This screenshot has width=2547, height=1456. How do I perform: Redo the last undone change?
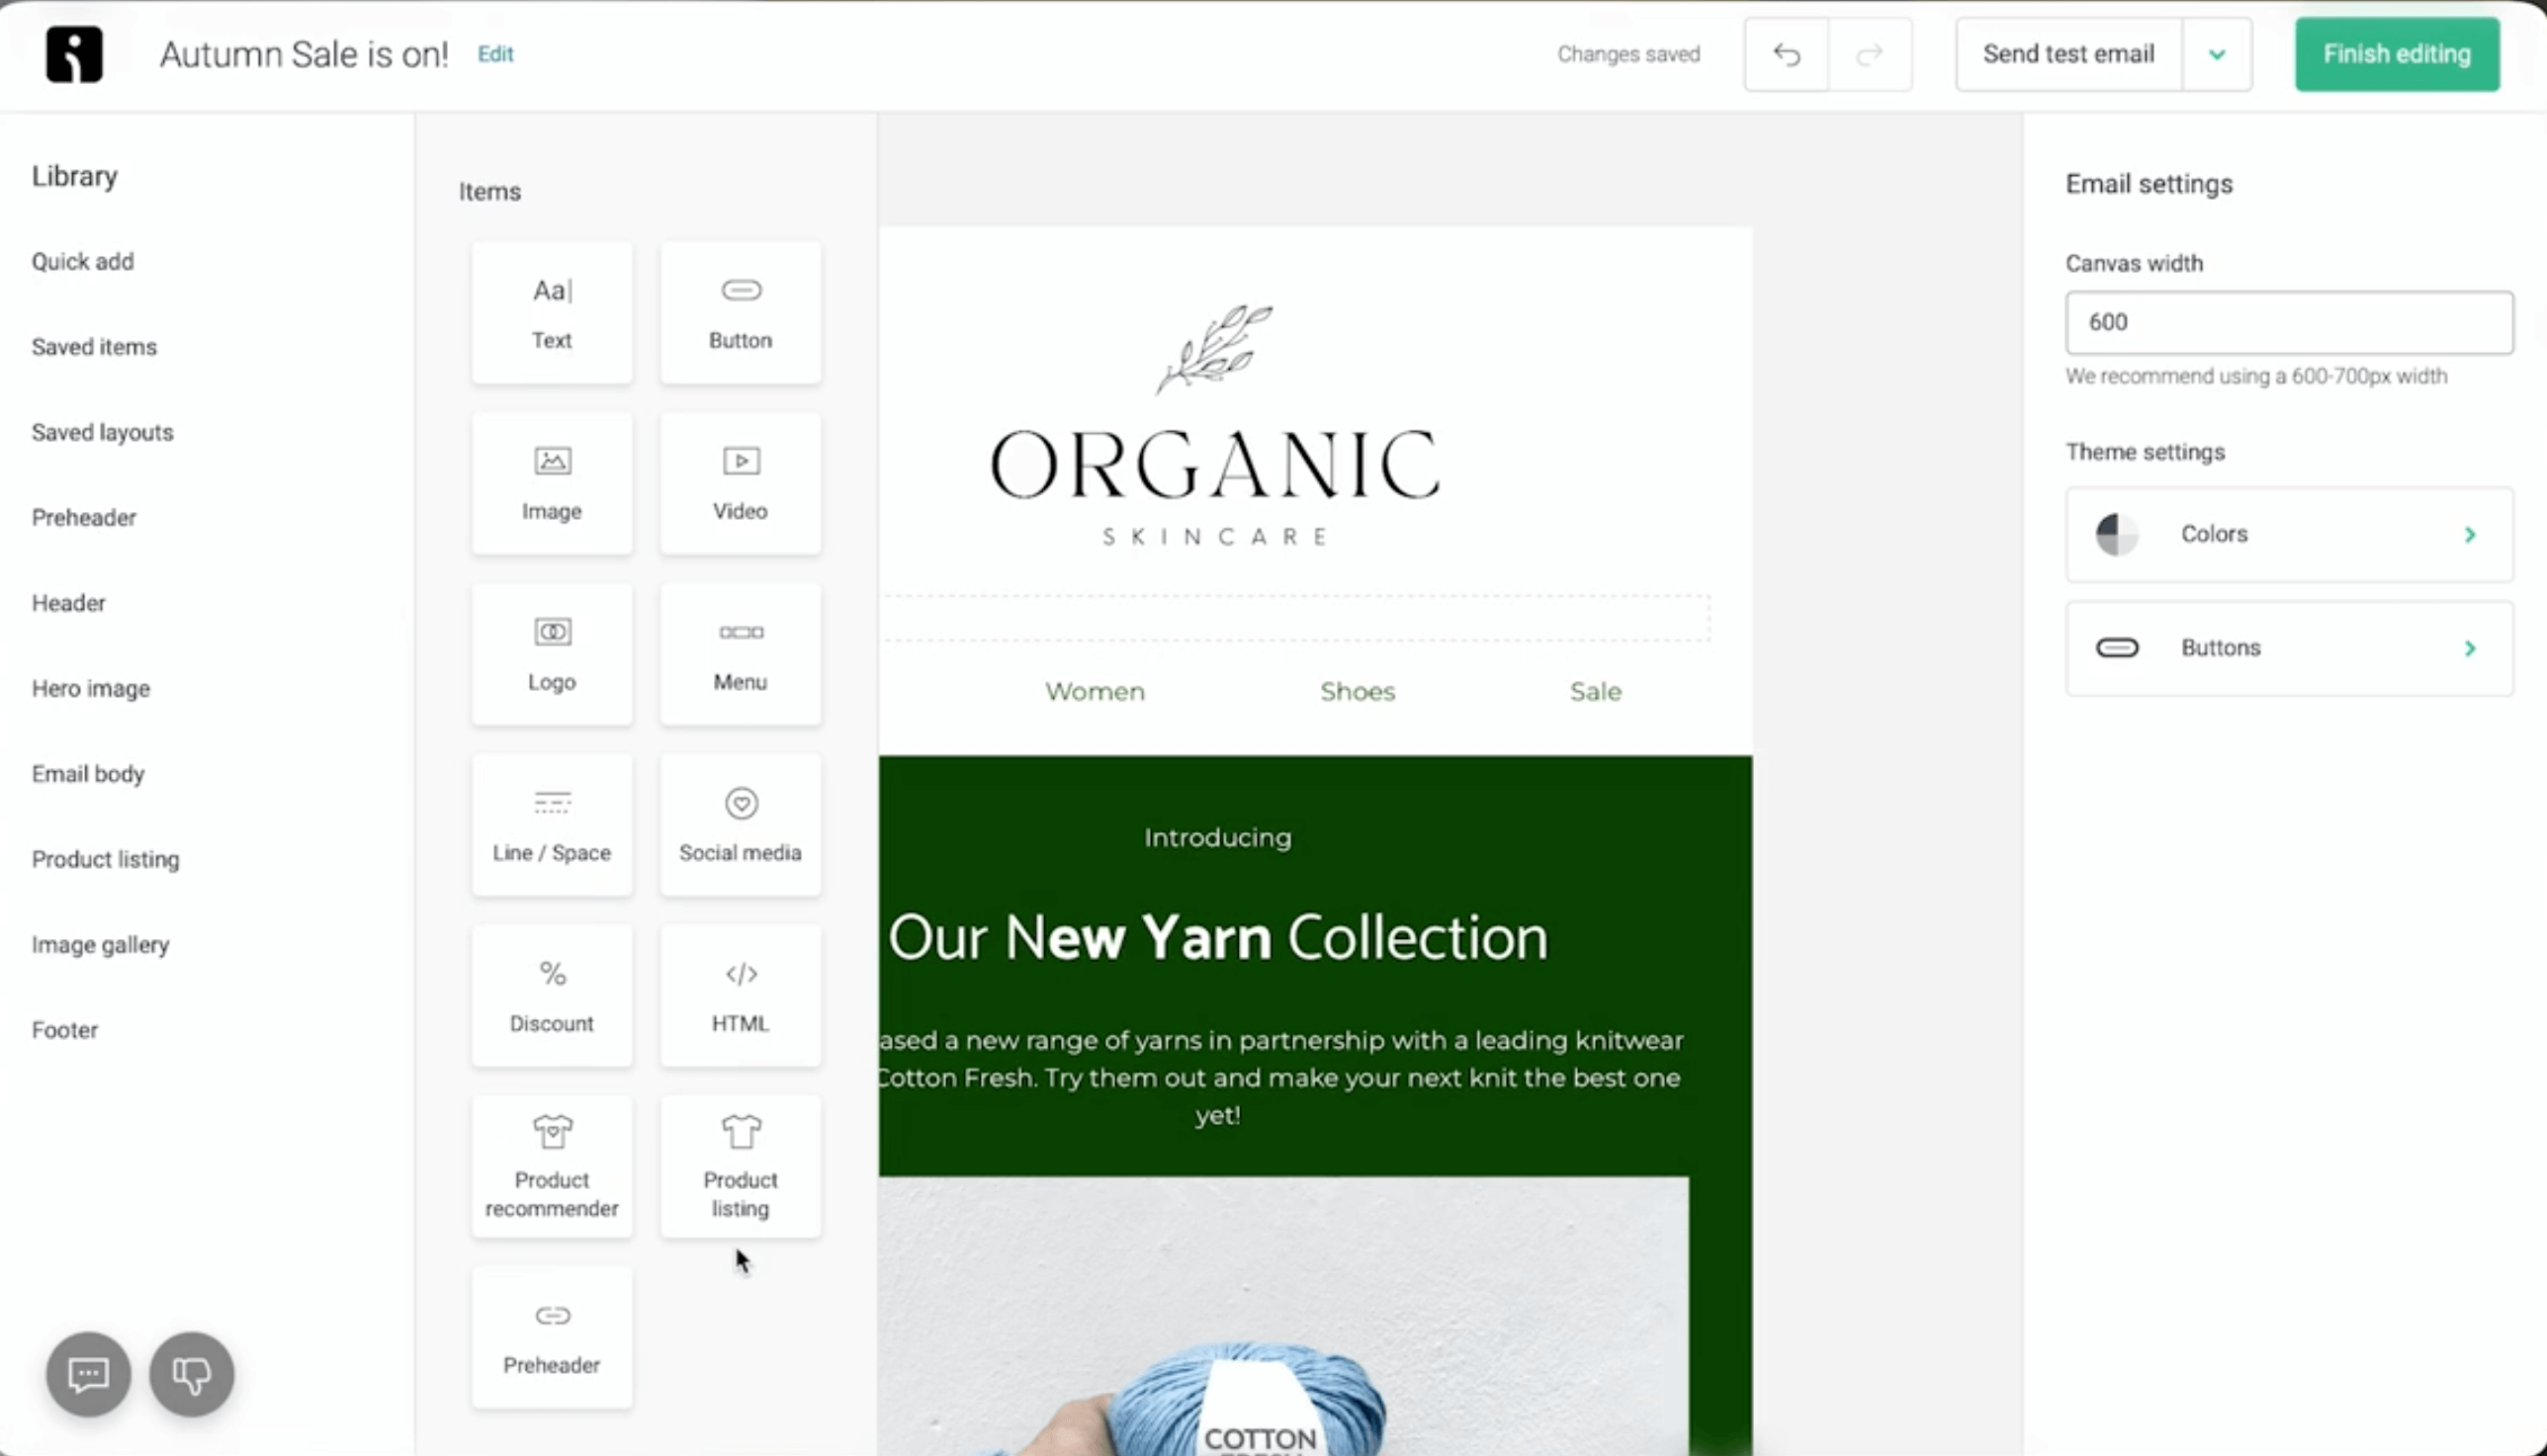[1870, 54]
